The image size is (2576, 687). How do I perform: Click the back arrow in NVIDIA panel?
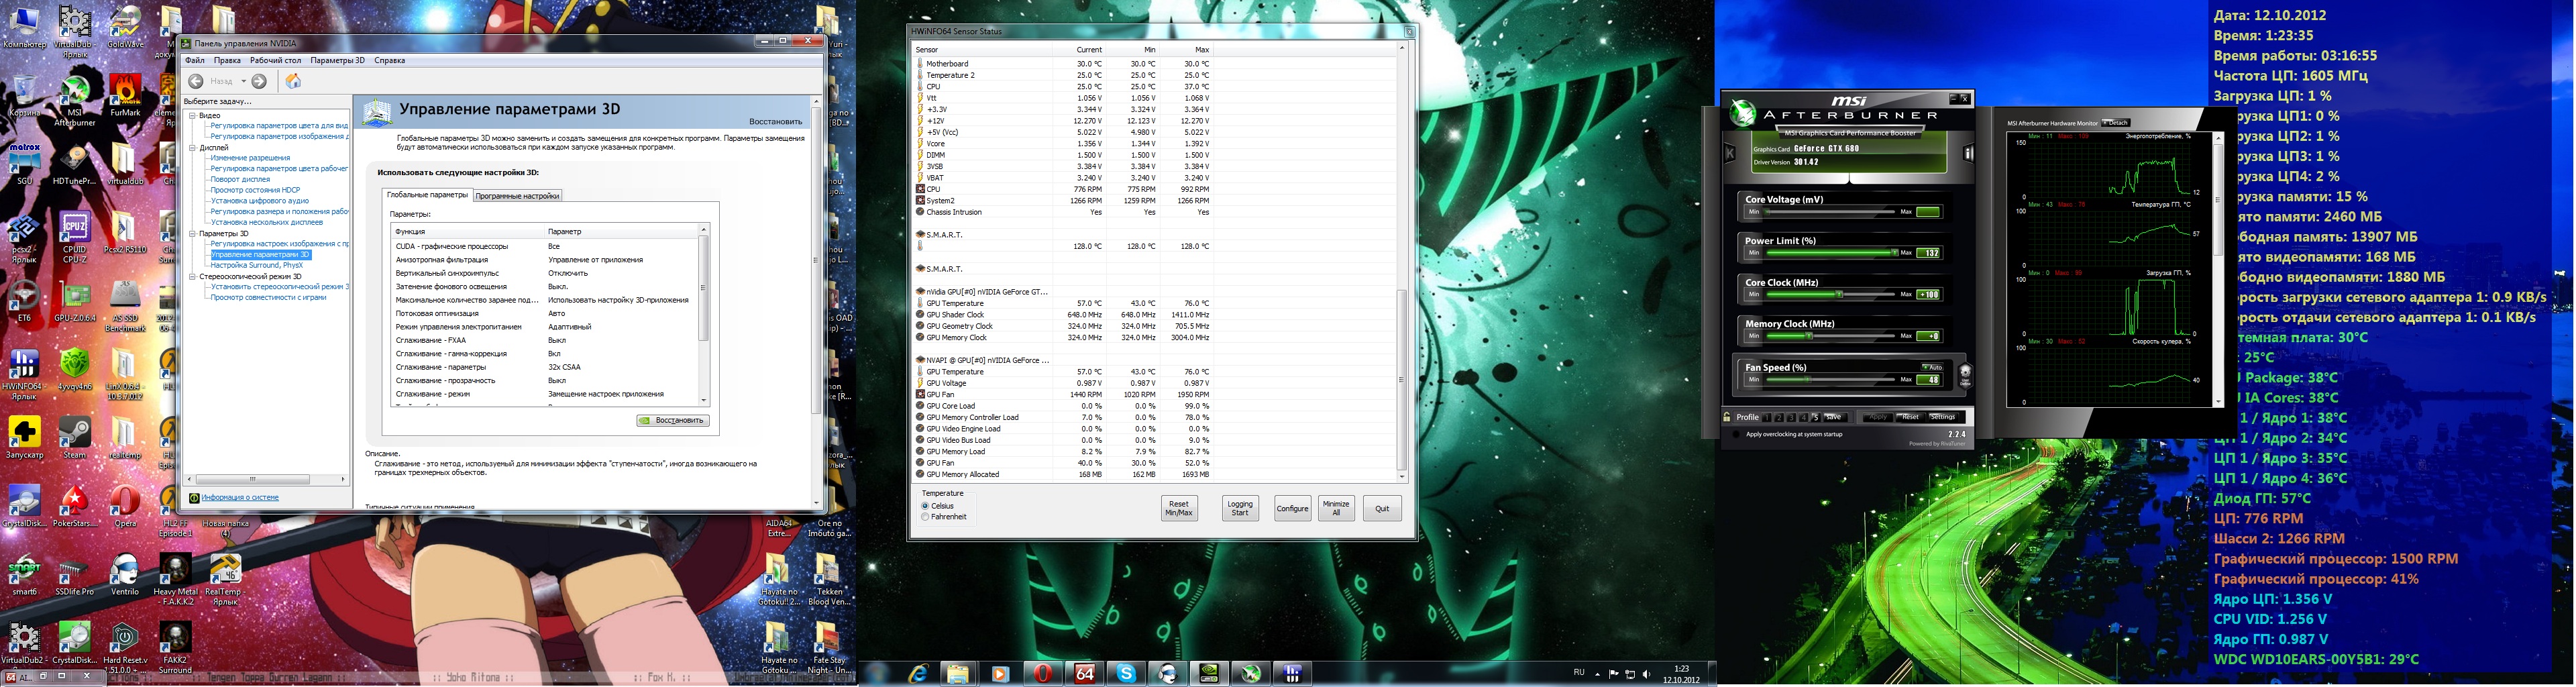(x=196, y=81)
